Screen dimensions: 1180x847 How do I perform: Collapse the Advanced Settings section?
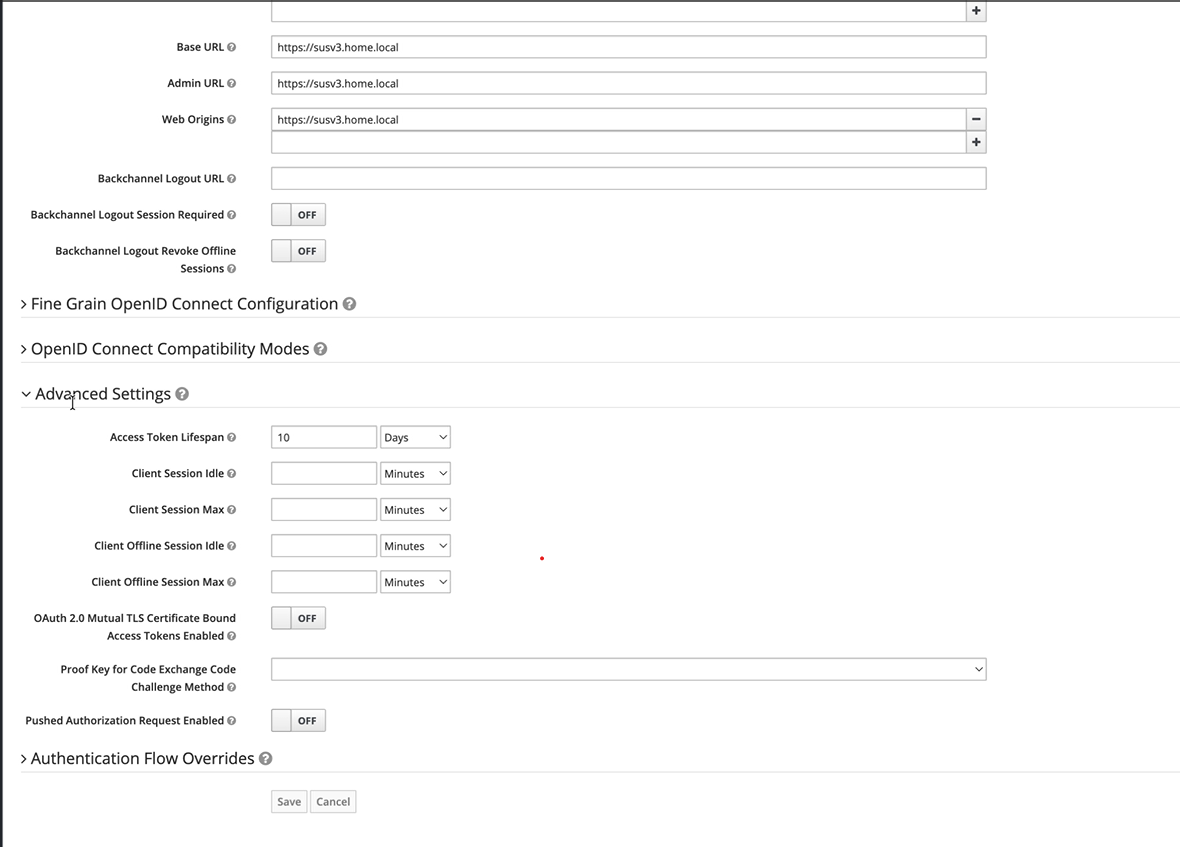(102, 394)
